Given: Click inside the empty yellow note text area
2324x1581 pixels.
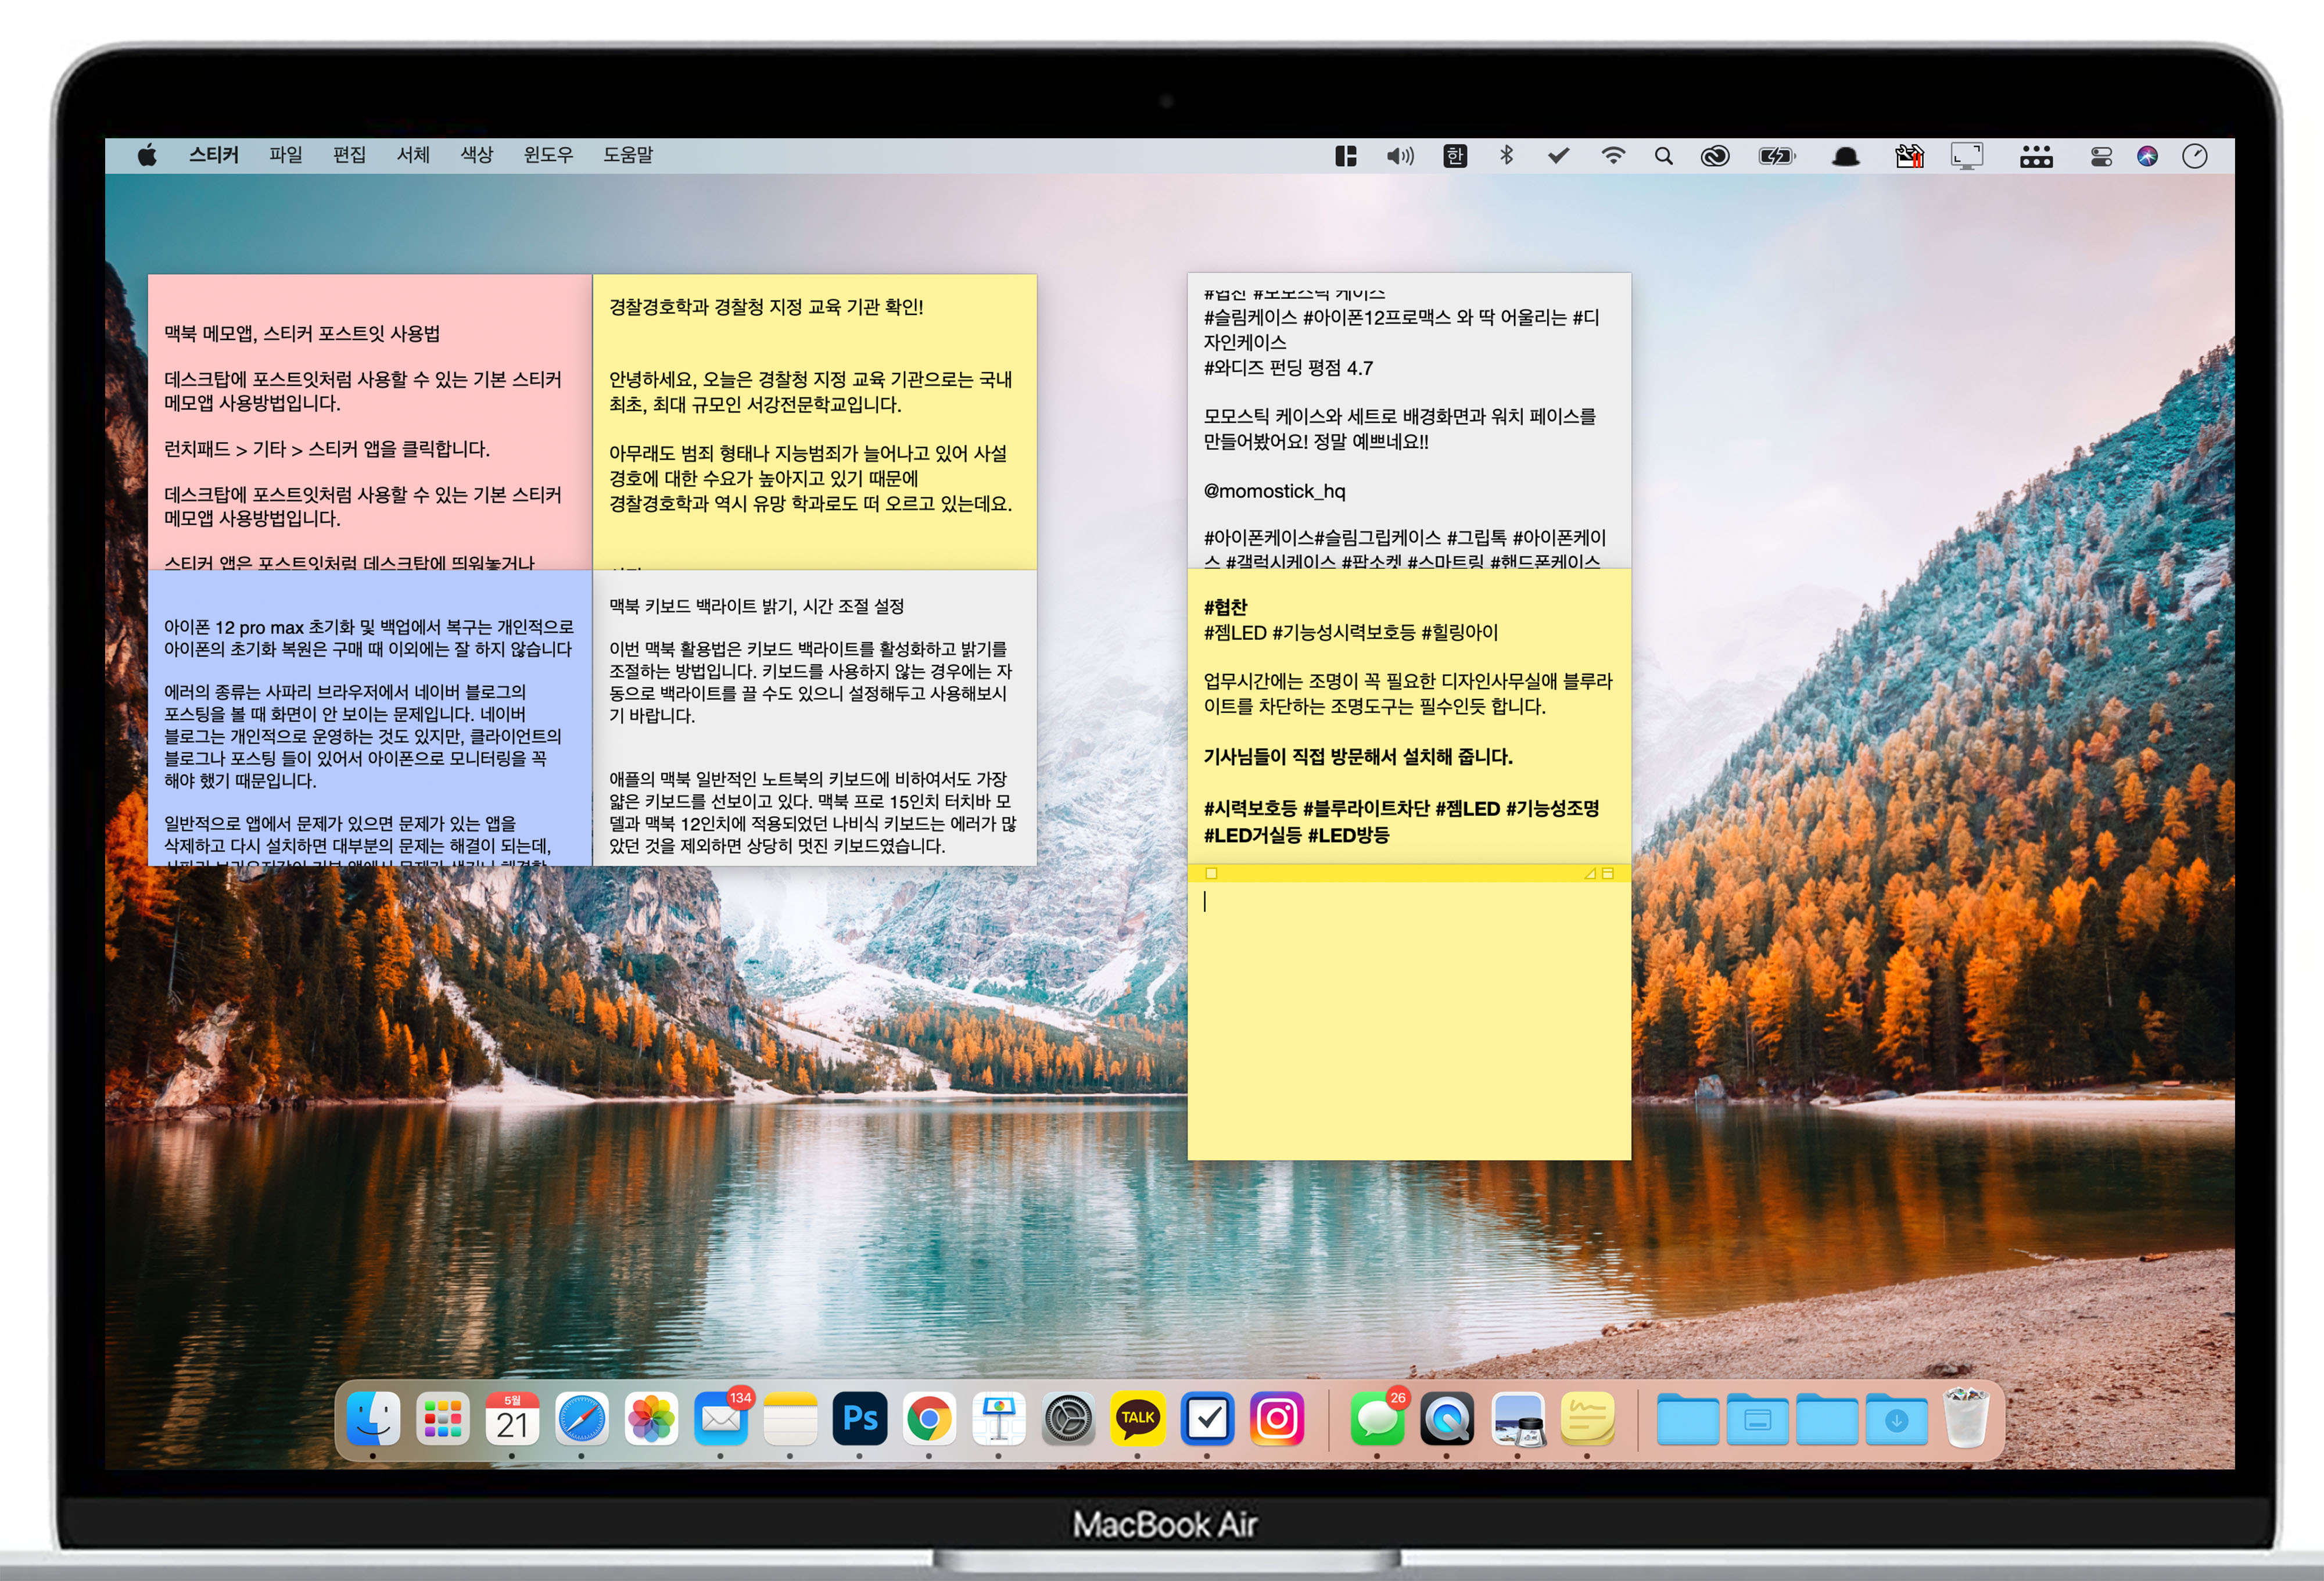Looking at the screenshot, I should click(x=1409, y=1020).
